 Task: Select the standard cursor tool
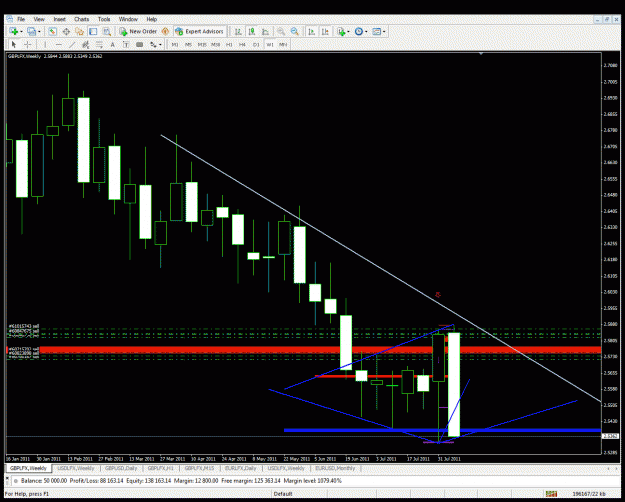14,45
